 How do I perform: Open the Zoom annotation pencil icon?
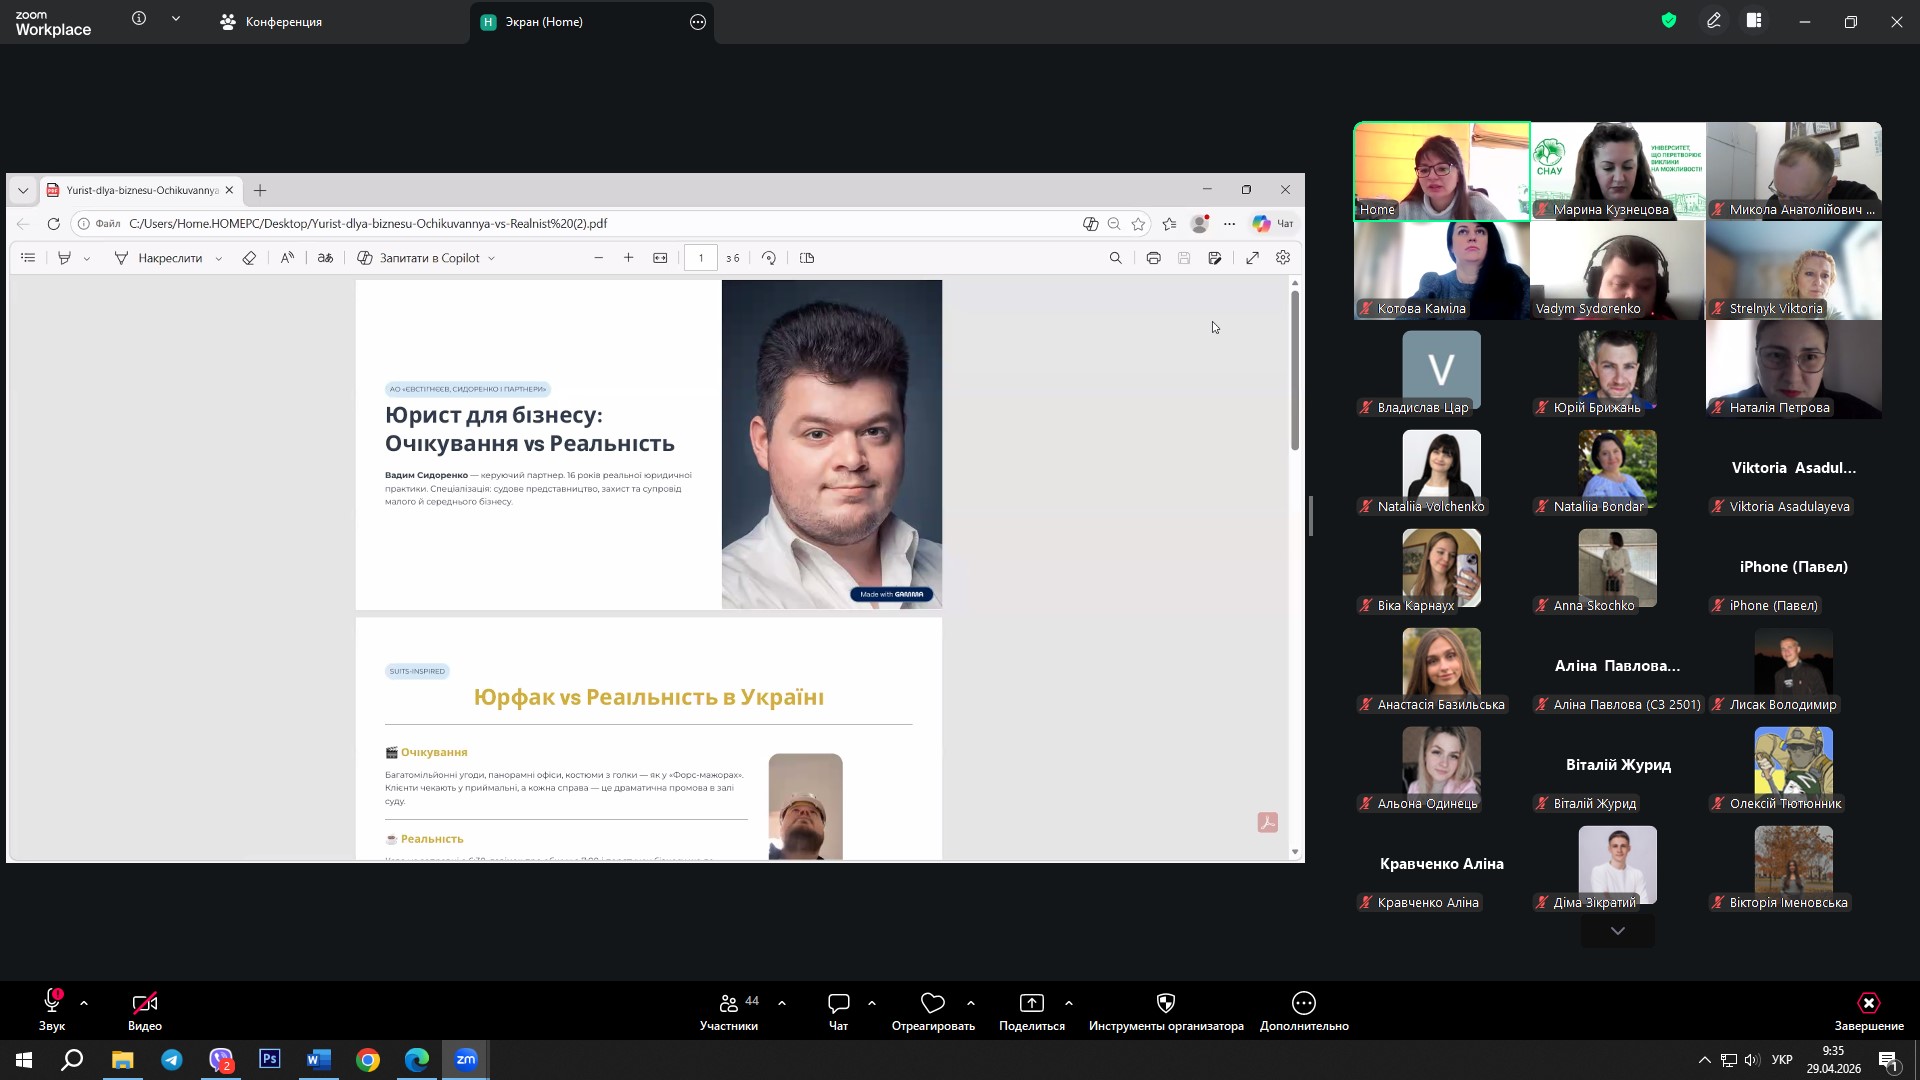(x=1713, y=21)
